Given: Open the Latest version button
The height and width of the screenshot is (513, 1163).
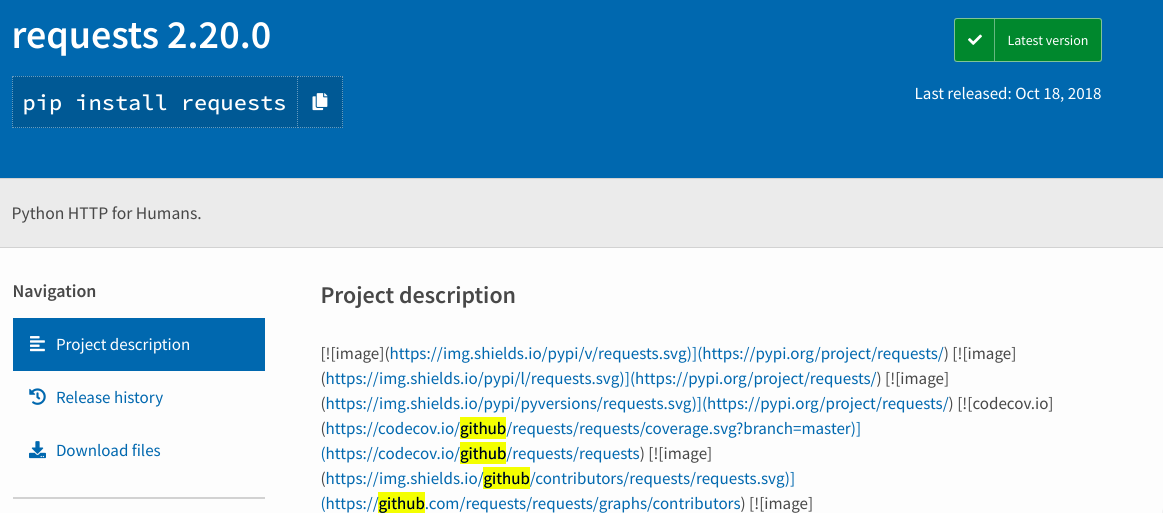Looking at the screenshot, I should [1027, 40].
